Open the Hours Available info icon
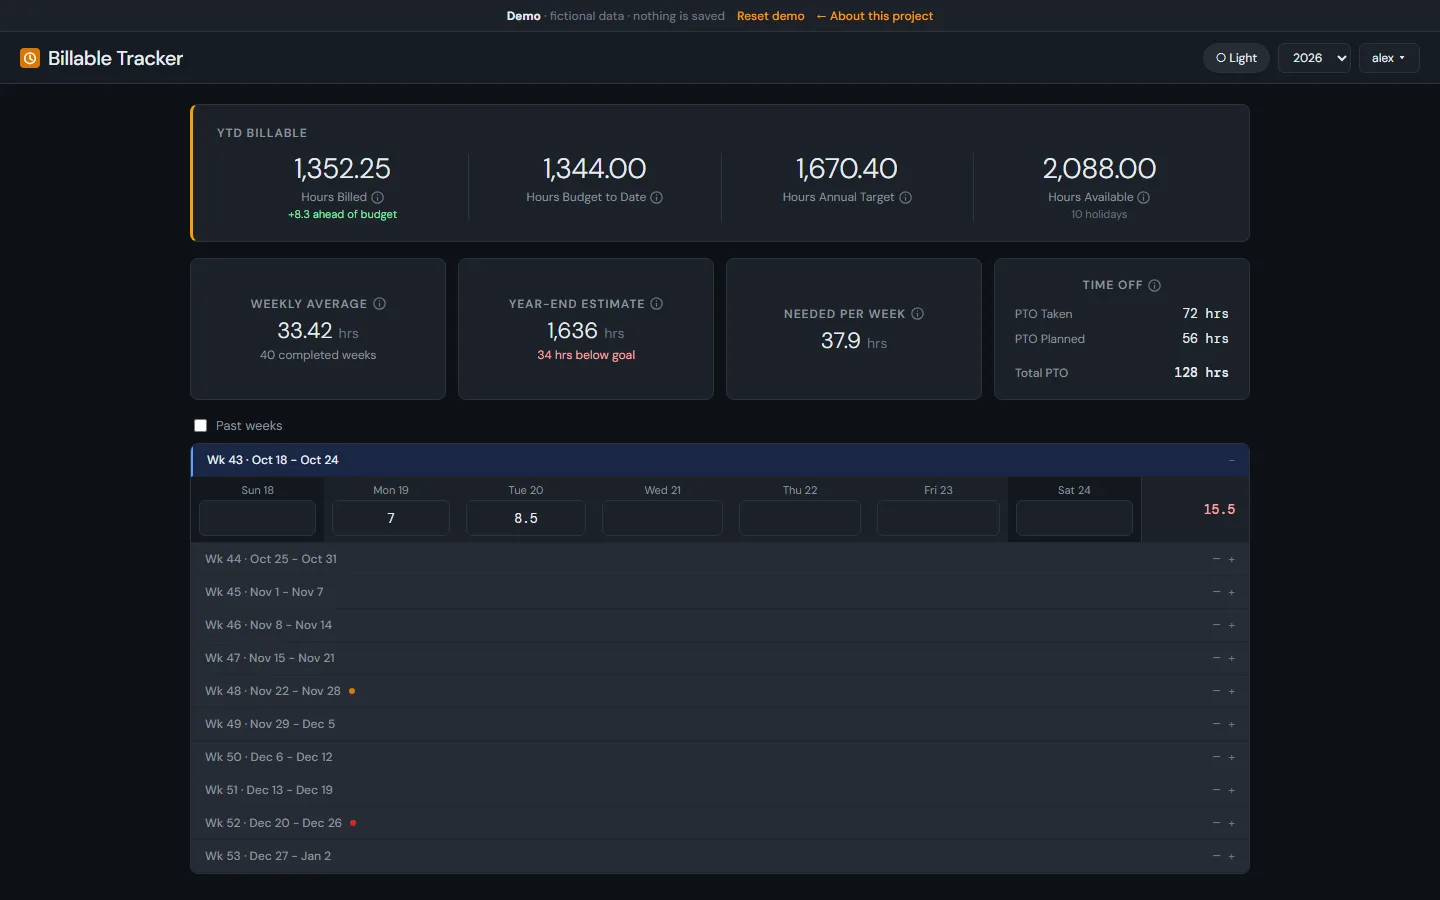 [1144, 197]
